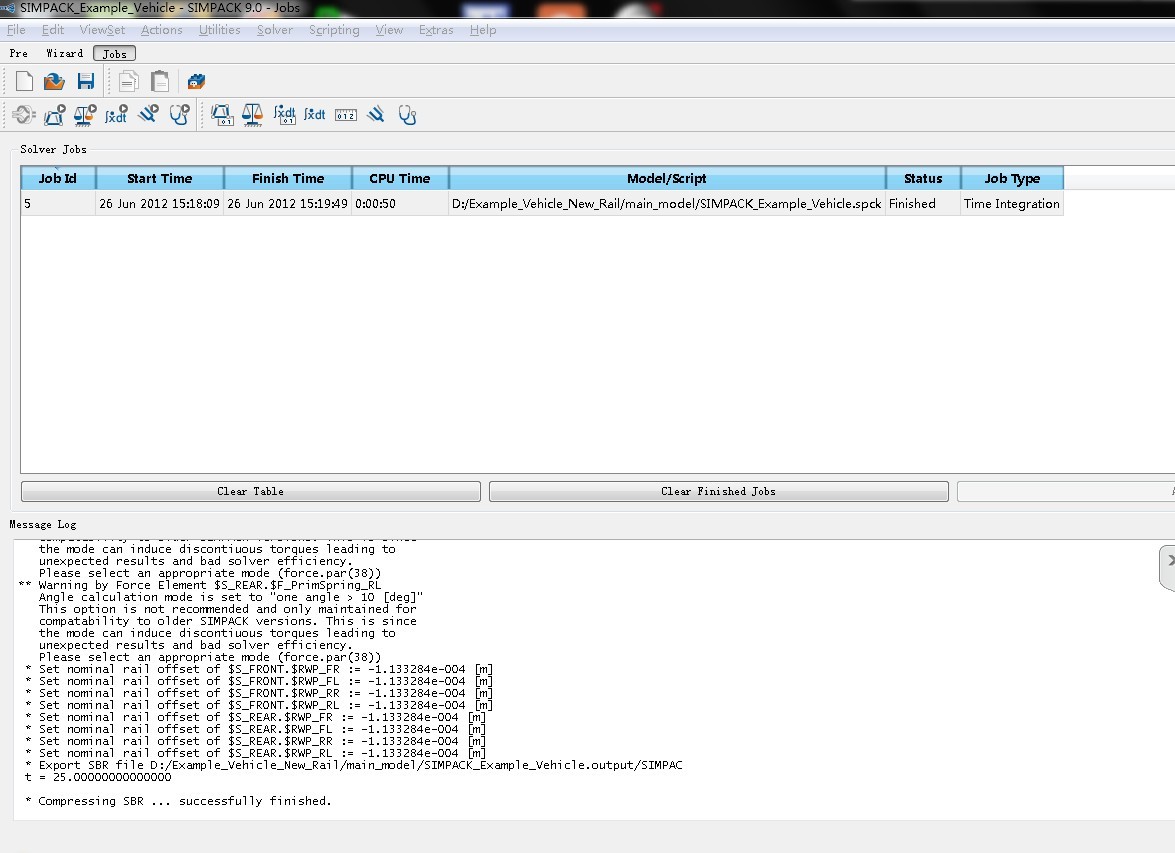
Task: Click the plain integral xdt icon
Action: (315, 115)
